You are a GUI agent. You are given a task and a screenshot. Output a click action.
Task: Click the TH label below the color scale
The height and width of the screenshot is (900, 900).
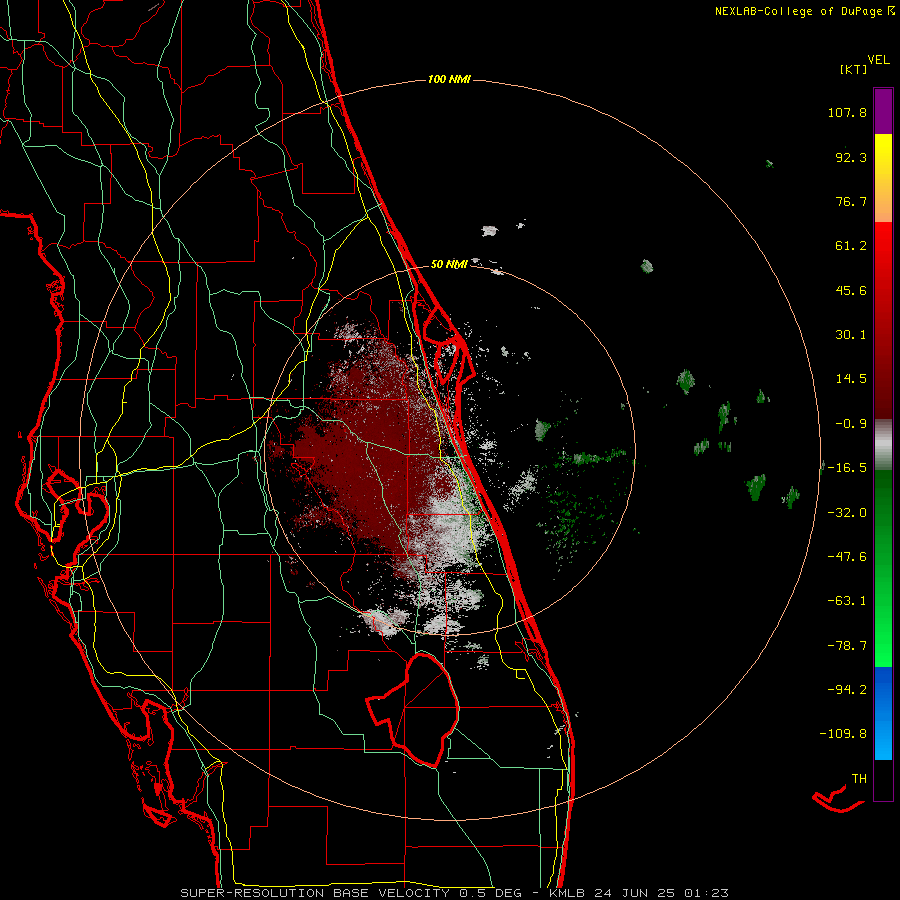pyautogui.click(x=859, y=779)
